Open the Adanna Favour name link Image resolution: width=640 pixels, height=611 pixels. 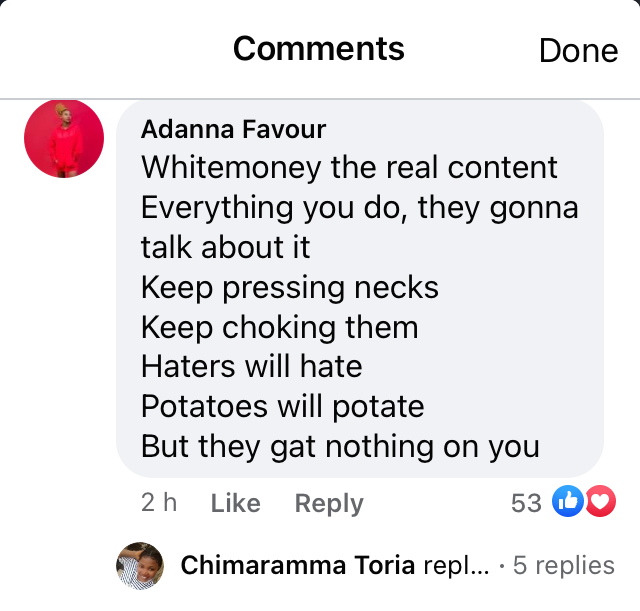click(x=233, y=129)
